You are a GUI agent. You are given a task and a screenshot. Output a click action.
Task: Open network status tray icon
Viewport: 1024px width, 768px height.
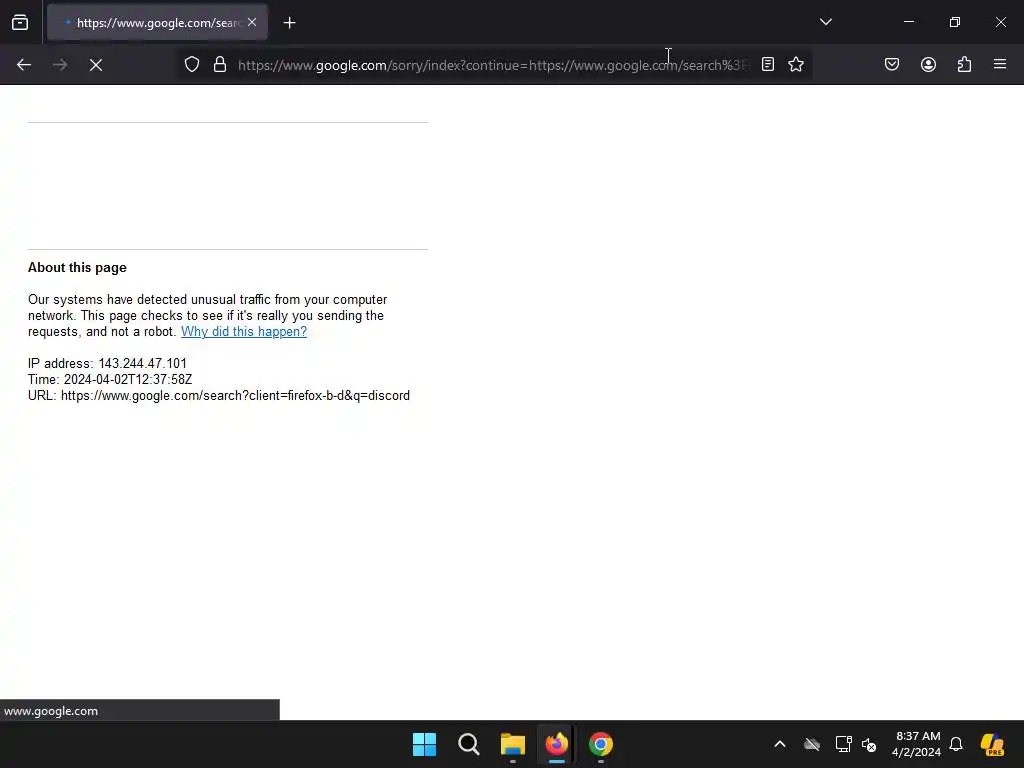tap(843, 744)
